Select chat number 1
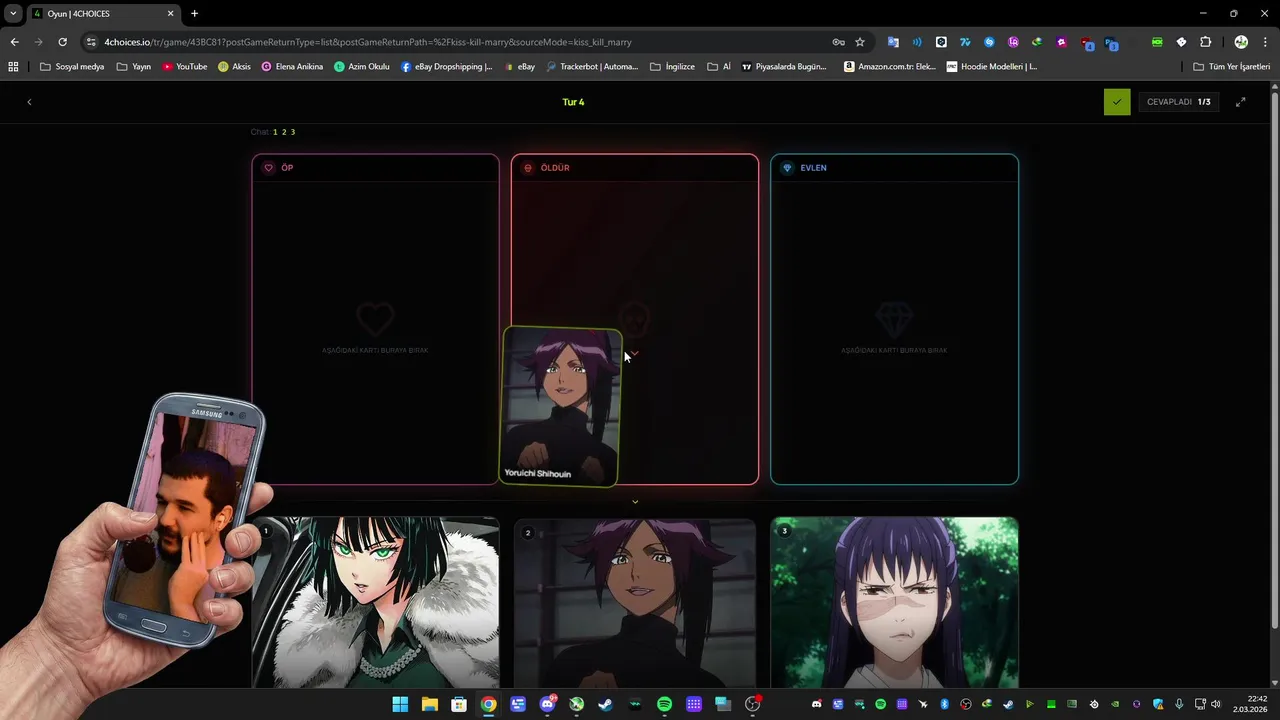 tap(275, 132)
